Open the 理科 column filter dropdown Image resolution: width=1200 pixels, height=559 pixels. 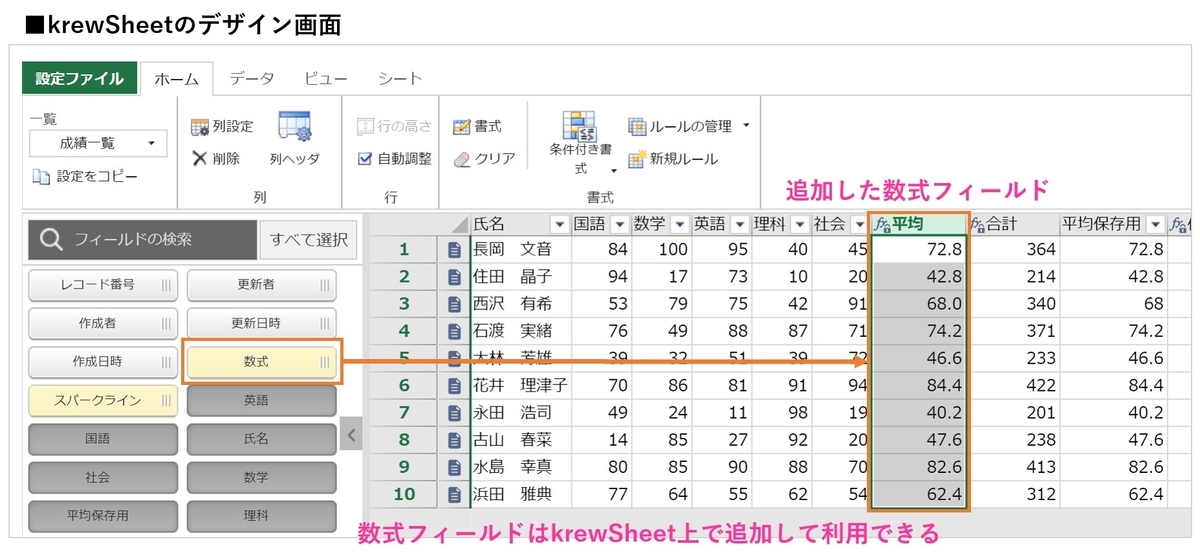799,224
